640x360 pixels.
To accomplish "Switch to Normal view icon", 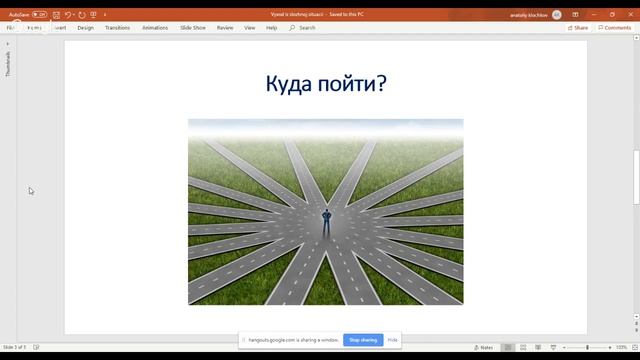I will point(508,347).
